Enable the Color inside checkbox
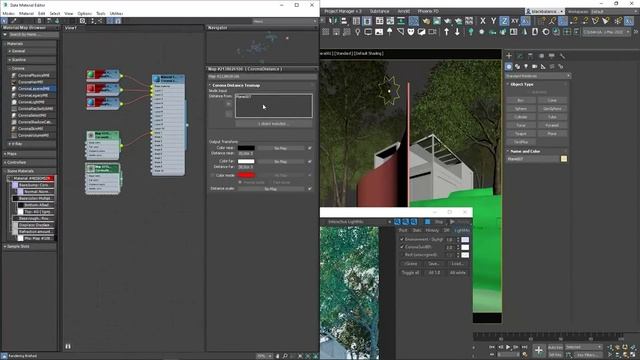This screenshot has width=640, height=360. (x=212, y=175)
